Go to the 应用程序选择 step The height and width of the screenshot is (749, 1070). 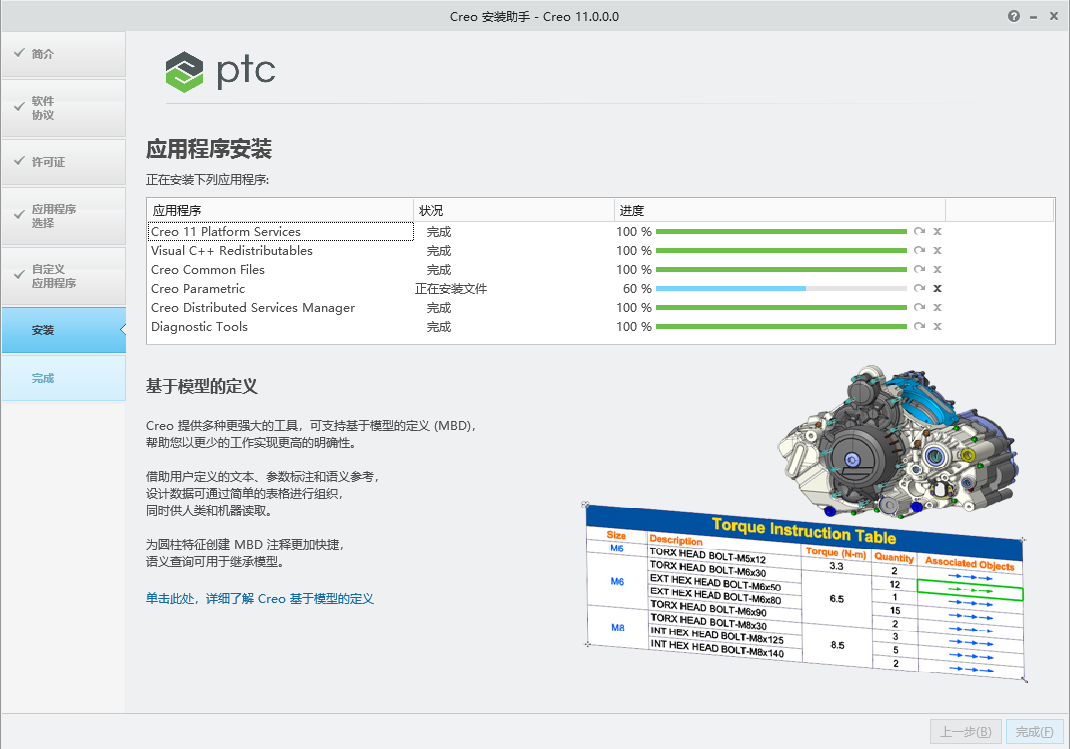tap(63, 216)
